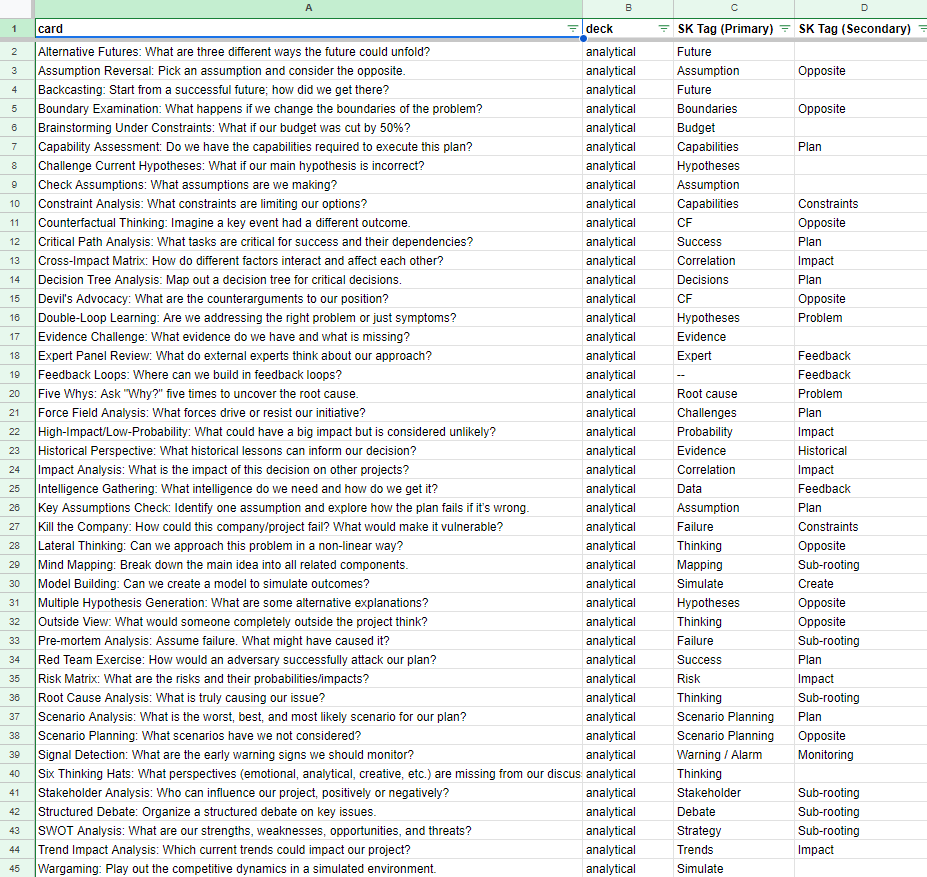Click the 'card' header cell
Image resolution: width=927 pixels, height=877 pixels.
[309, 28]
